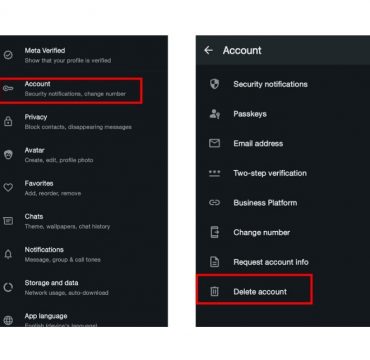This screenshot has height=360, width=370.
Task: Open Meta Verified settings
Action: coord(84,55)
